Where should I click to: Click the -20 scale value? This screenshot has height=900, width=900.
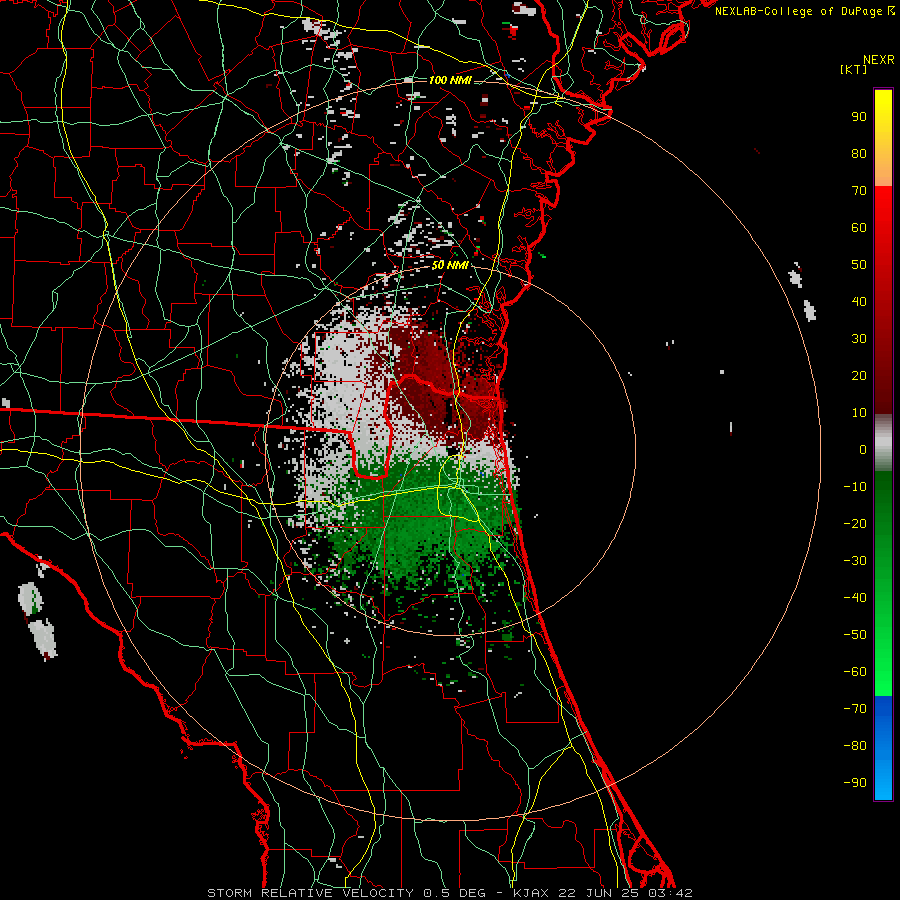855,523
